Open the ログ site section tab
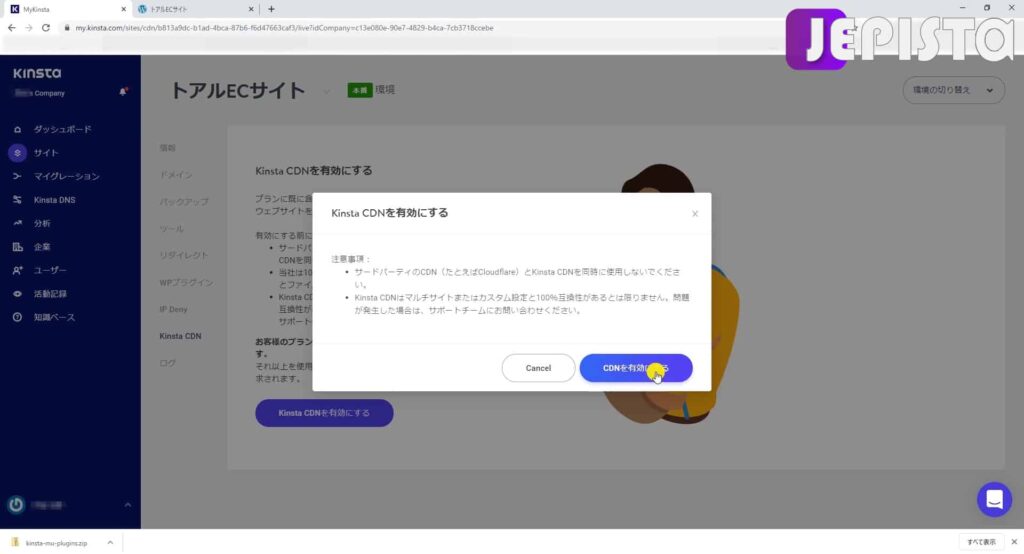This screenshot has width=1024, height=554. pos(168,363)
